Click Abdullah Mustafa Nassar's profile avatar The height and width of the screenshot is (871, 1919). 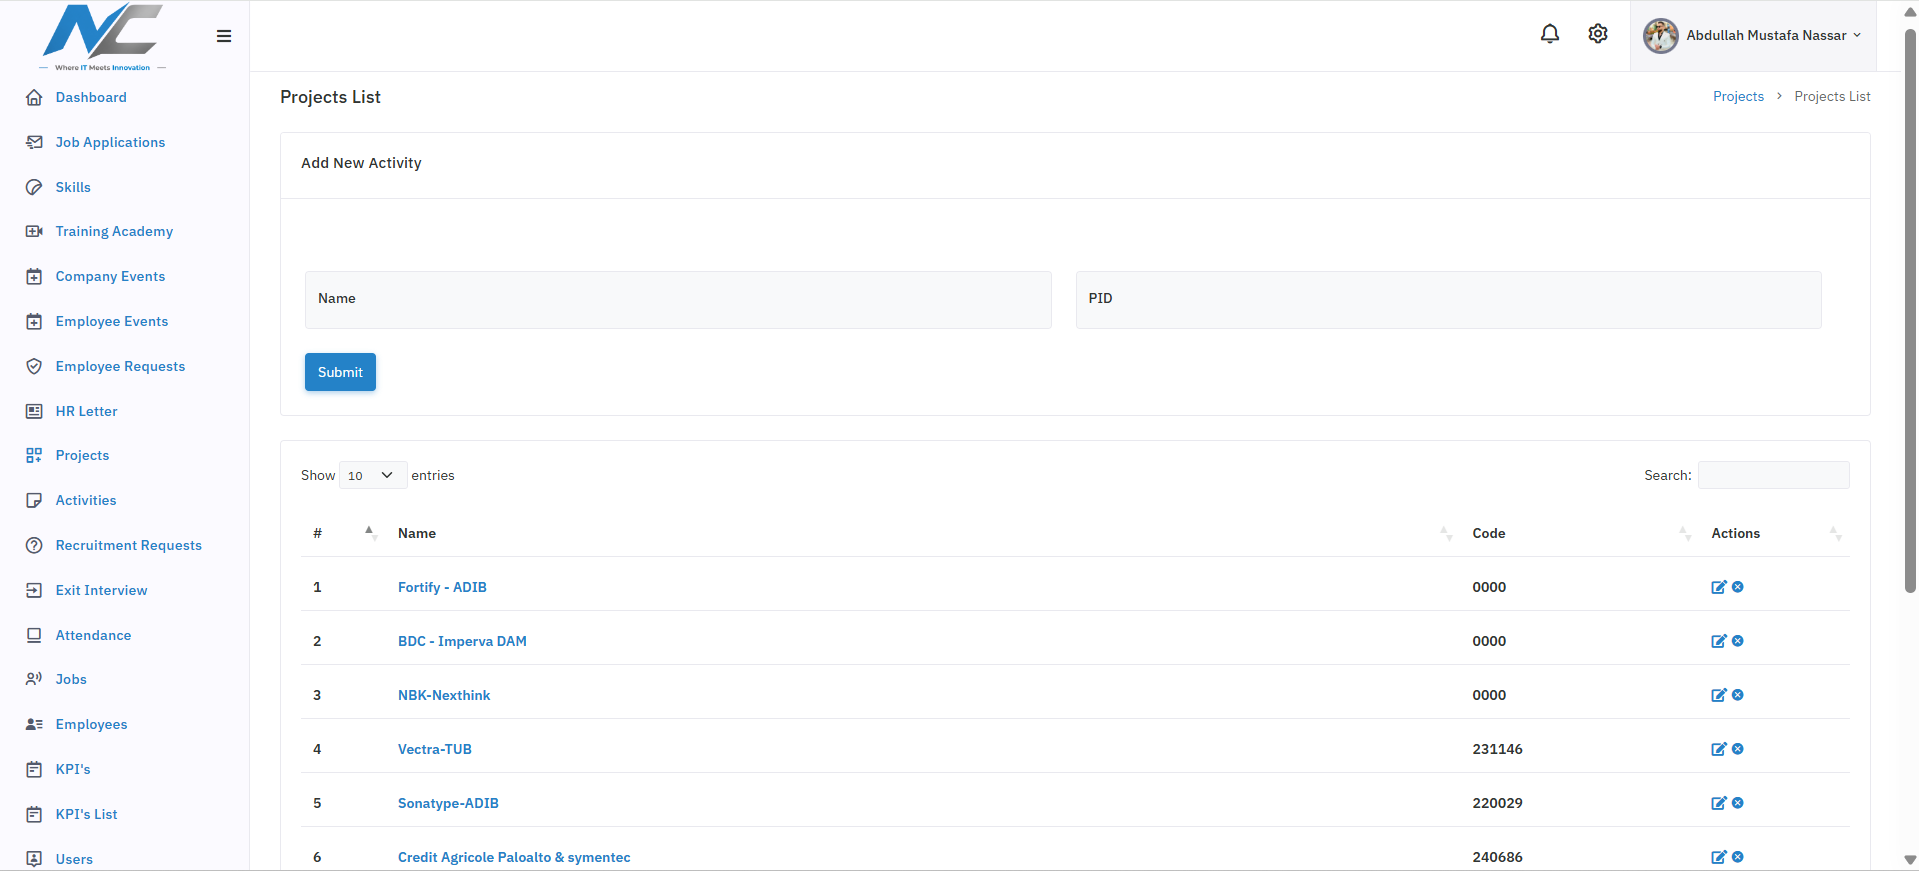pos(1661,35)
